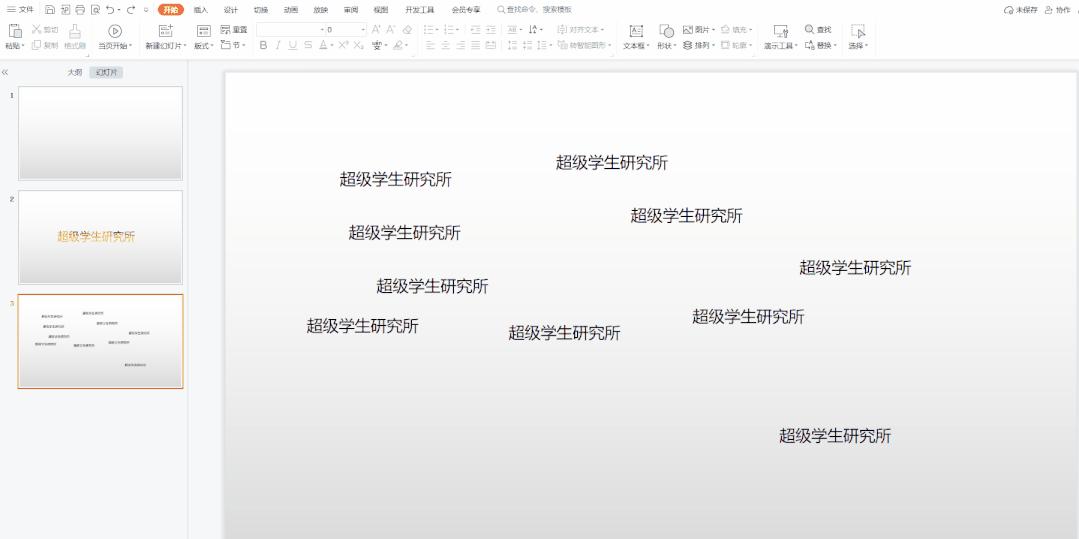Image resolution: width=1079 pixels, height=539 pixels.
Task: Undo the last action
Action: pos(110,10)
